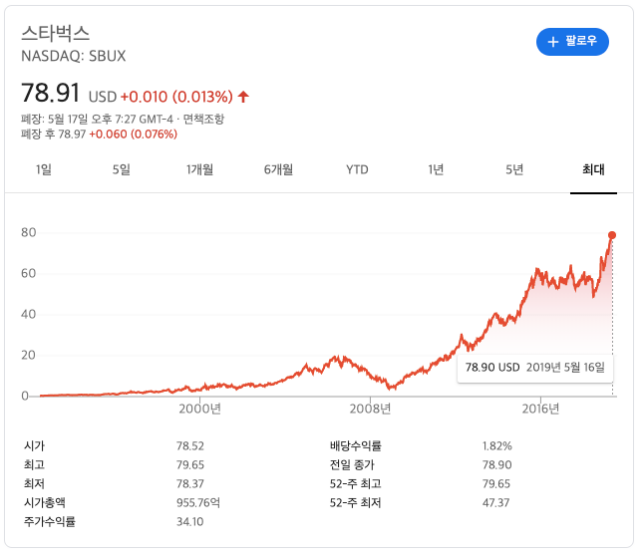The height and width of the screenshot is (555, 640).
Task: Click the 2000년 x-axis label
Action: click(200, 408)
